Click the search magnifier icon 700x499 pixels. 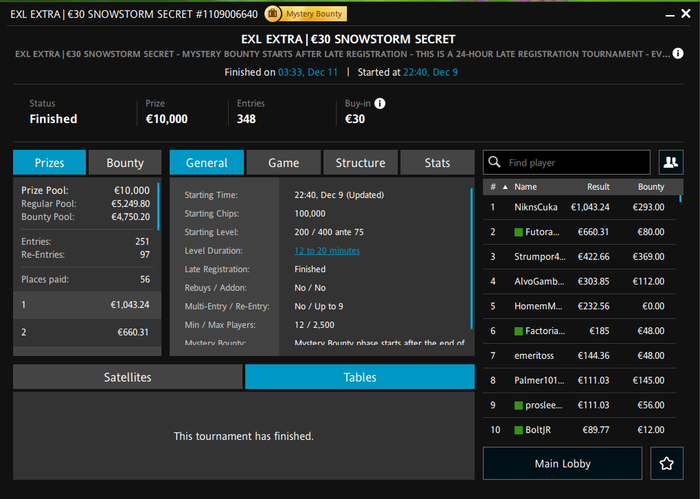(494, 162)
